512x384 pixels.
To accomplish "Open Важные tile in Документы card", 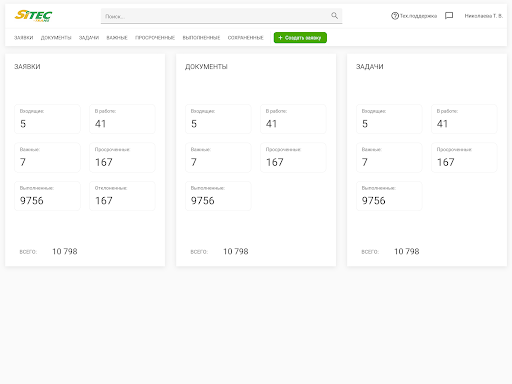I will coord(218,157).
